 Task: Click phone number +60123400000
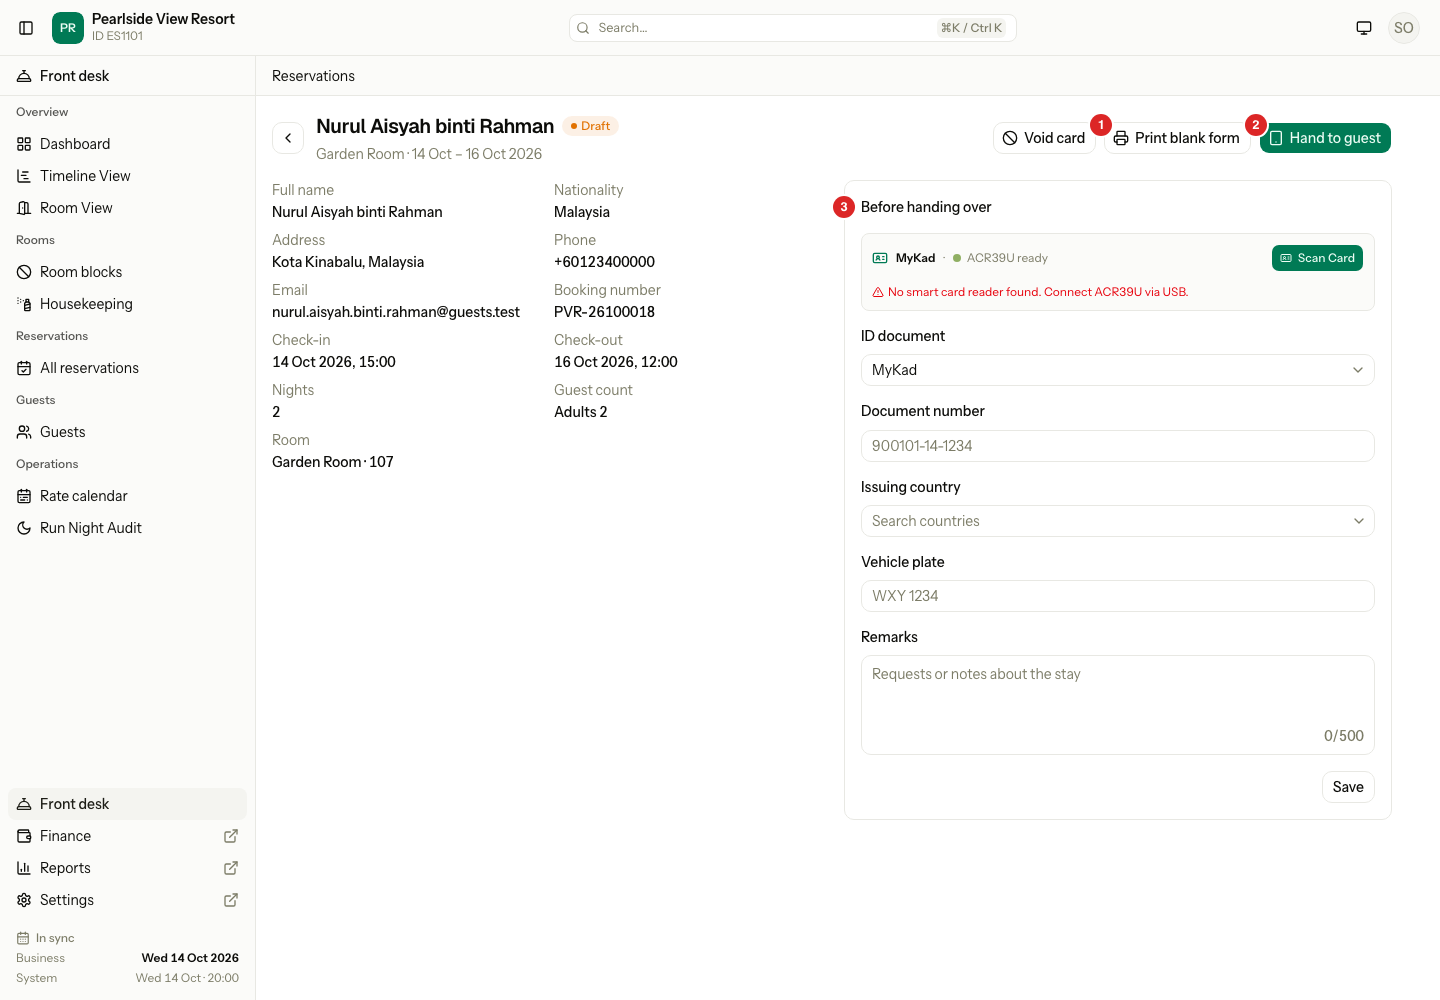pyautogui.click(x=604, y=262)
